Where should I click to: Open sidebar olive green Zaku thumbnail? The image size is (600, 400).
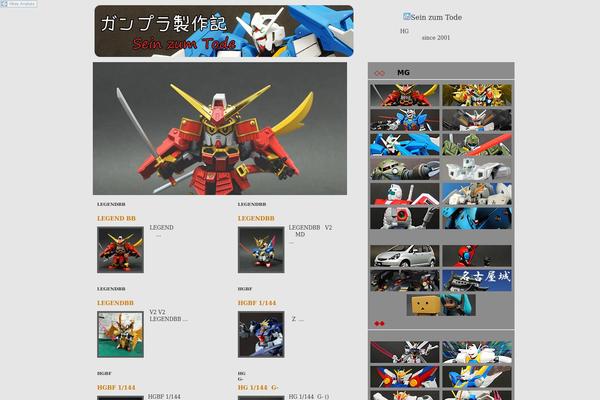click(405, 169)
